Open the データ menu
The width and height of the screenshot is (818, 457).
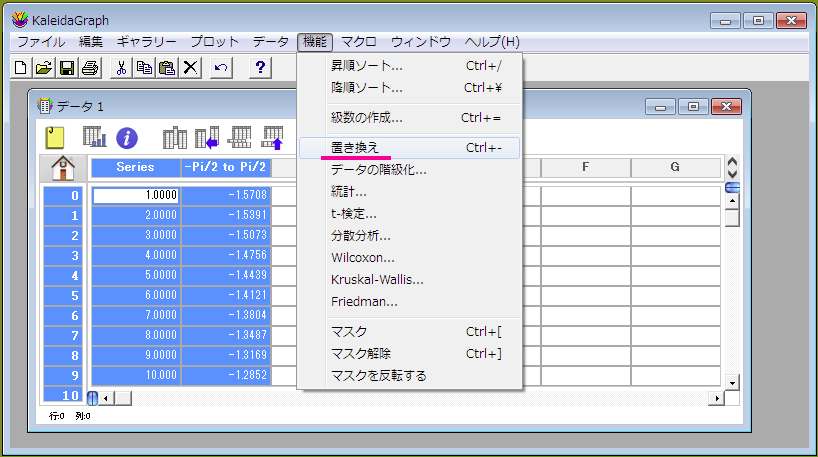pos(271,42)
